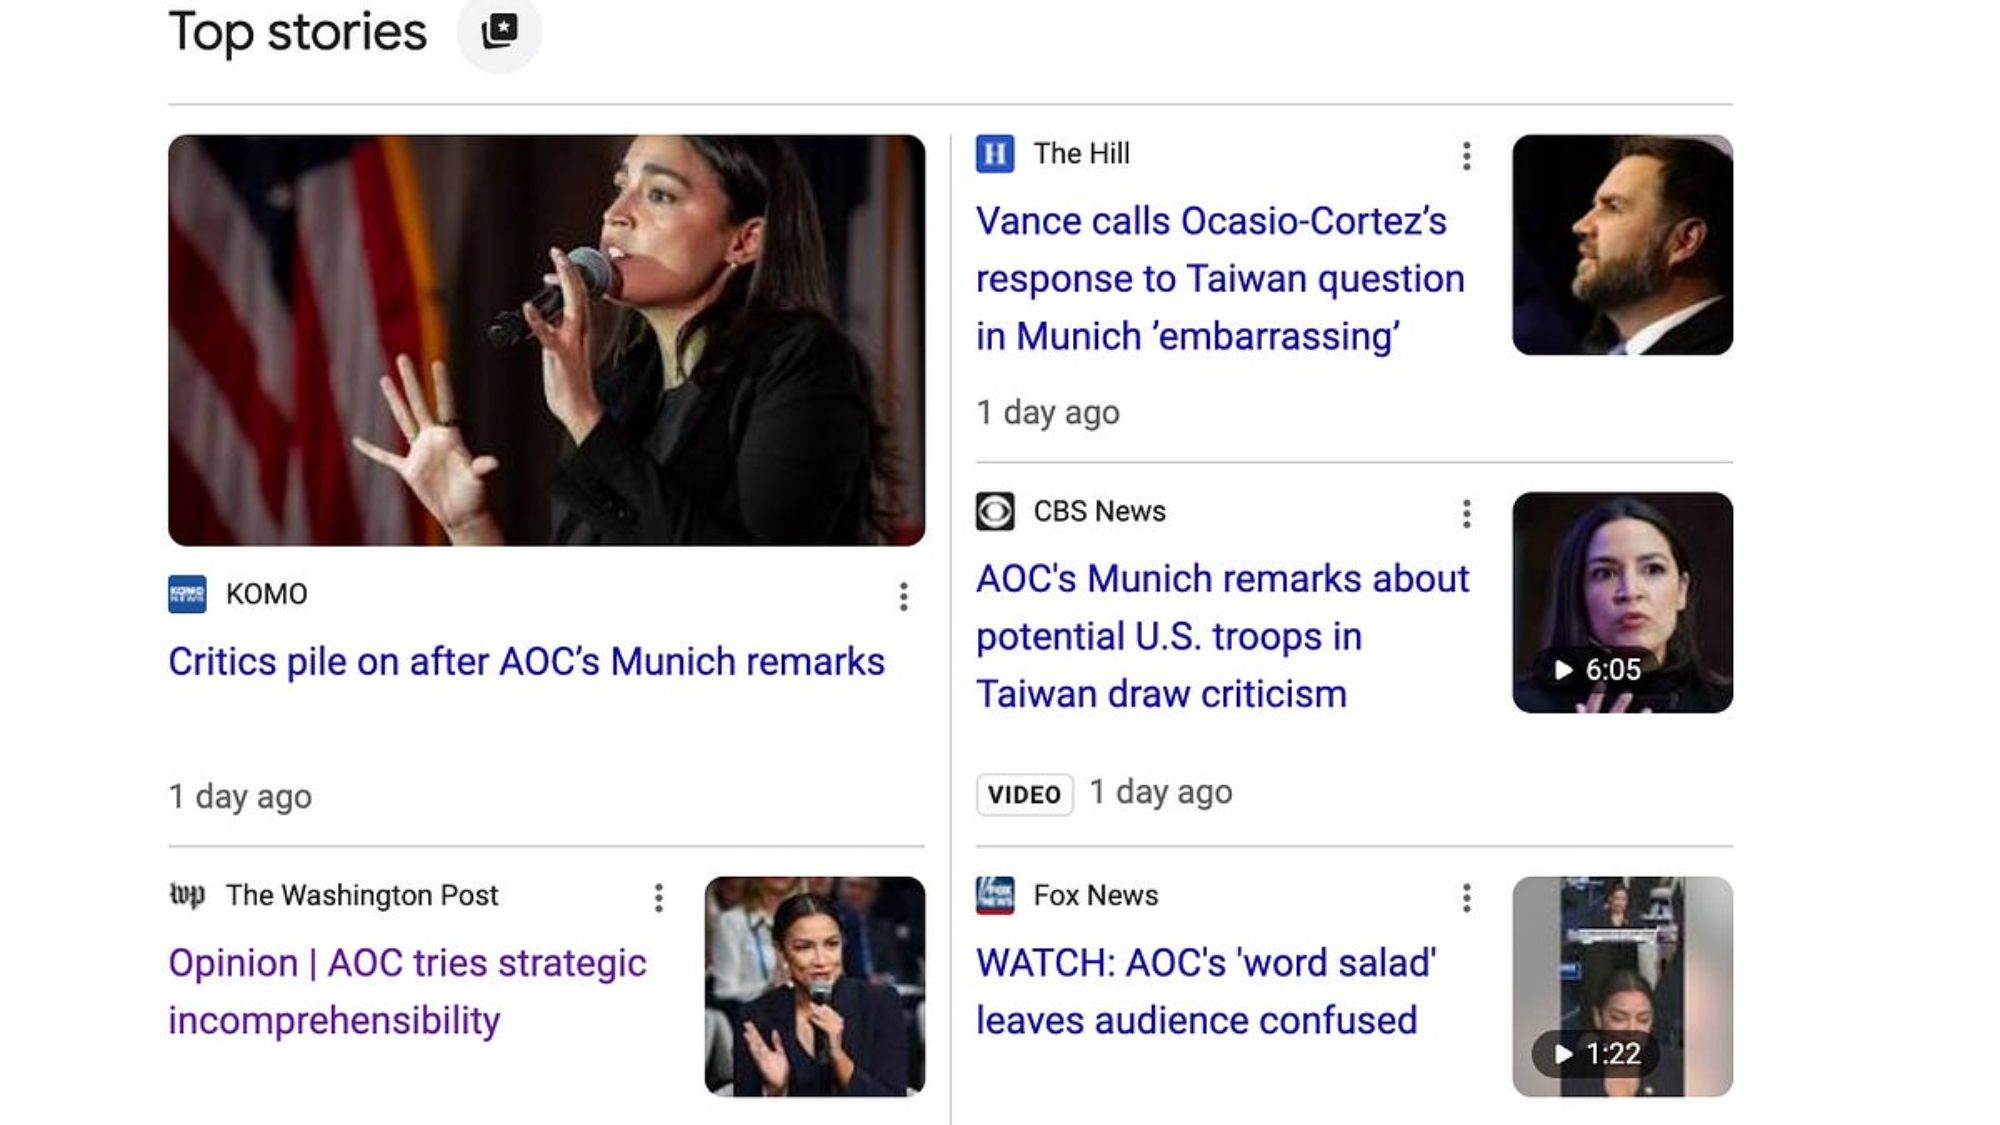Click the CBS News eye logo
Viewport: 2000px width, 1125px height.
[995, 512]
